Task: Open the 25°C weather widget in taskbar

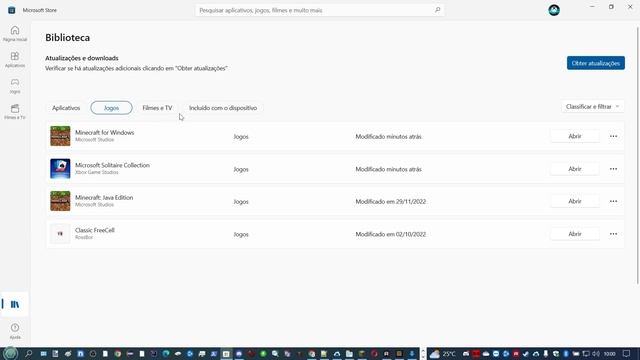Action: coord(442,354)
